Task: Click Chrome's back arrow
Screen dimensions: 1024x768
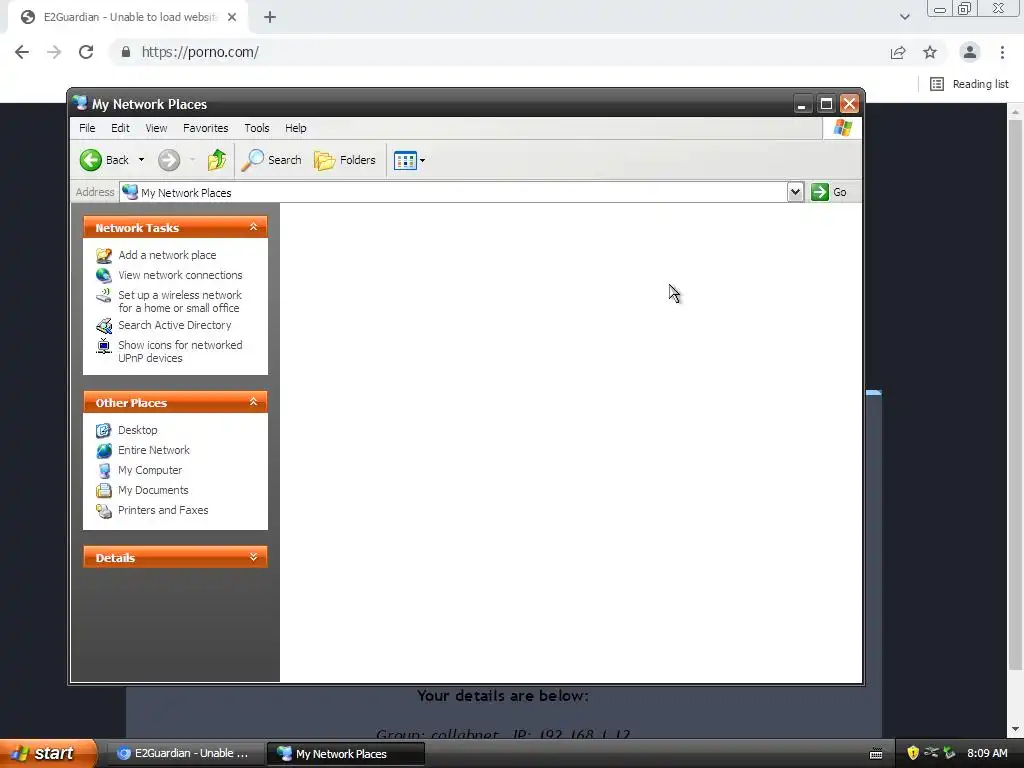Action: coord(22,52)
